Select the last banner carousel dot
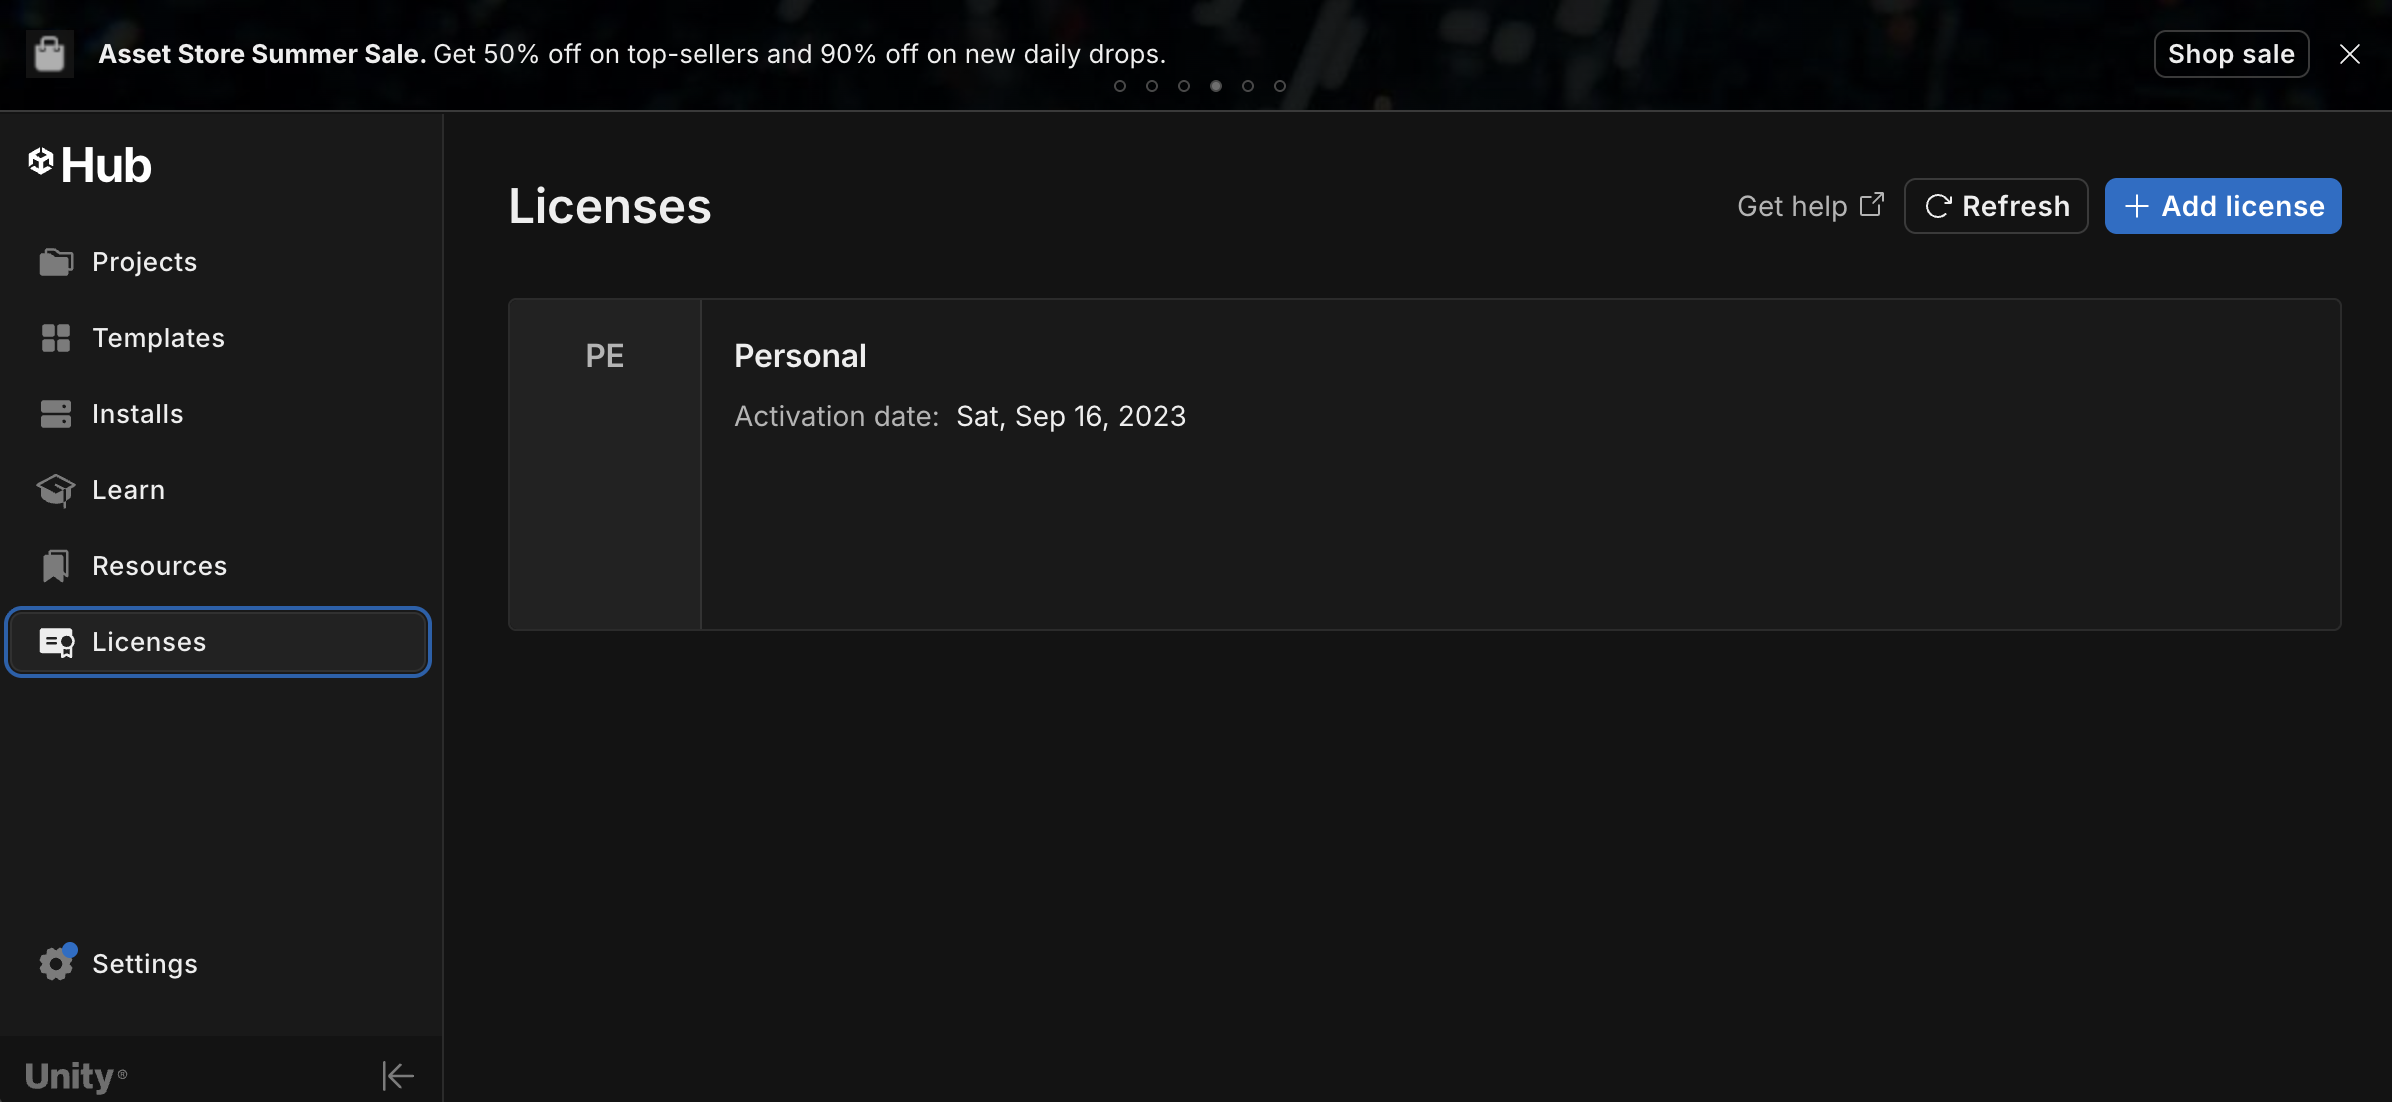 (1280, 86)
